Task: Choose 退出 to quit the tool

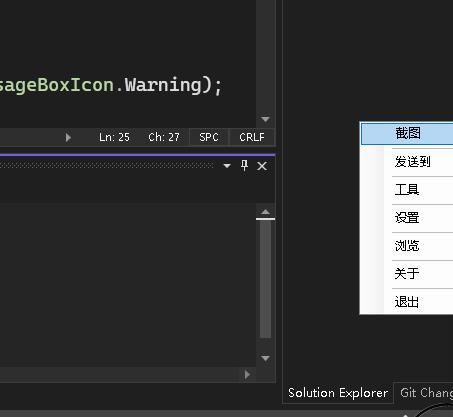Action: [407, 302]
